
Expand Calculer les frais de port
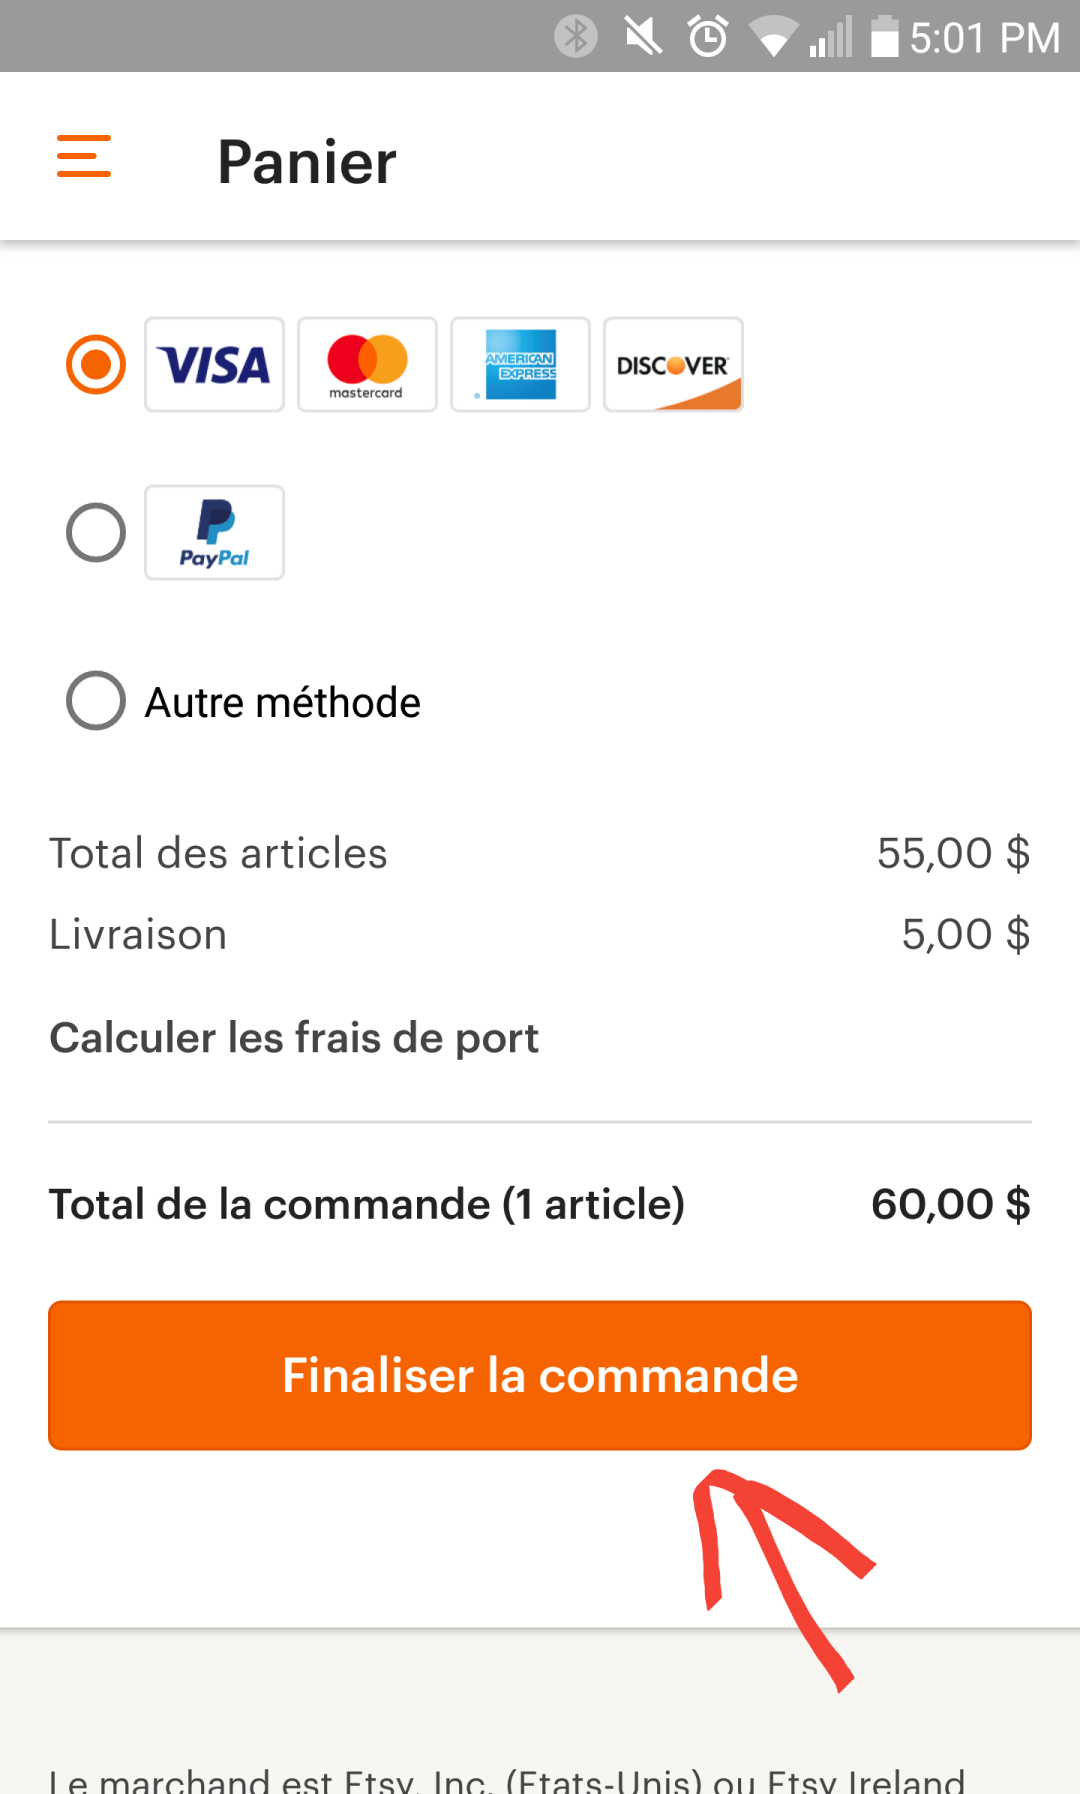point(294,1038)
